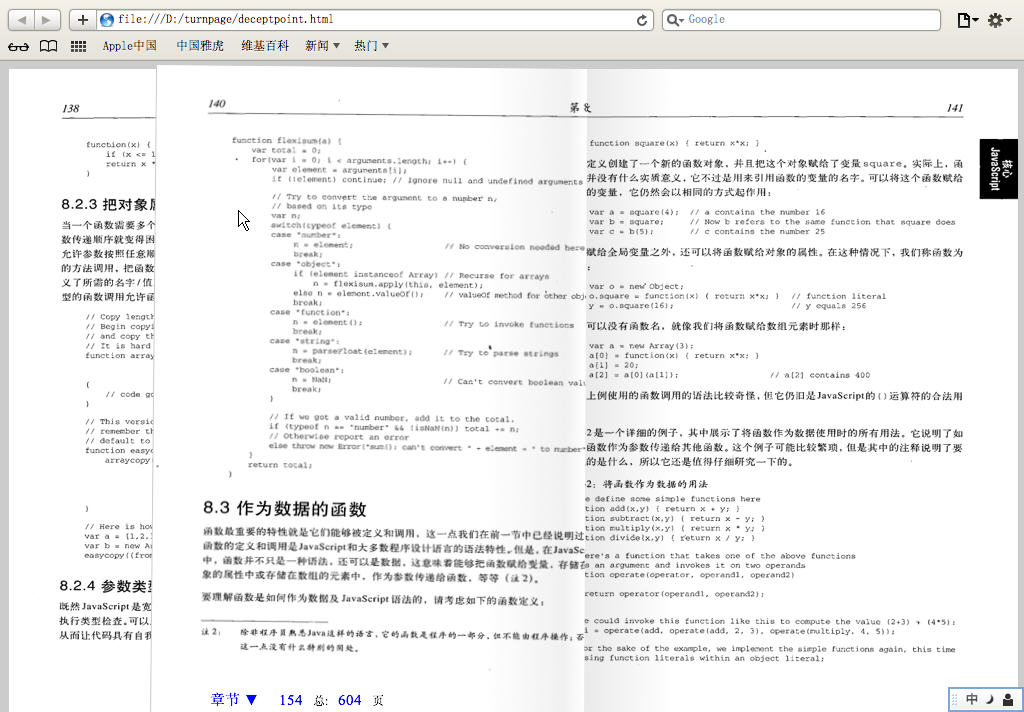Click the 8.3 作为数据的函数 heading
The image size is (1024, 712).
[x=285, y=508]
